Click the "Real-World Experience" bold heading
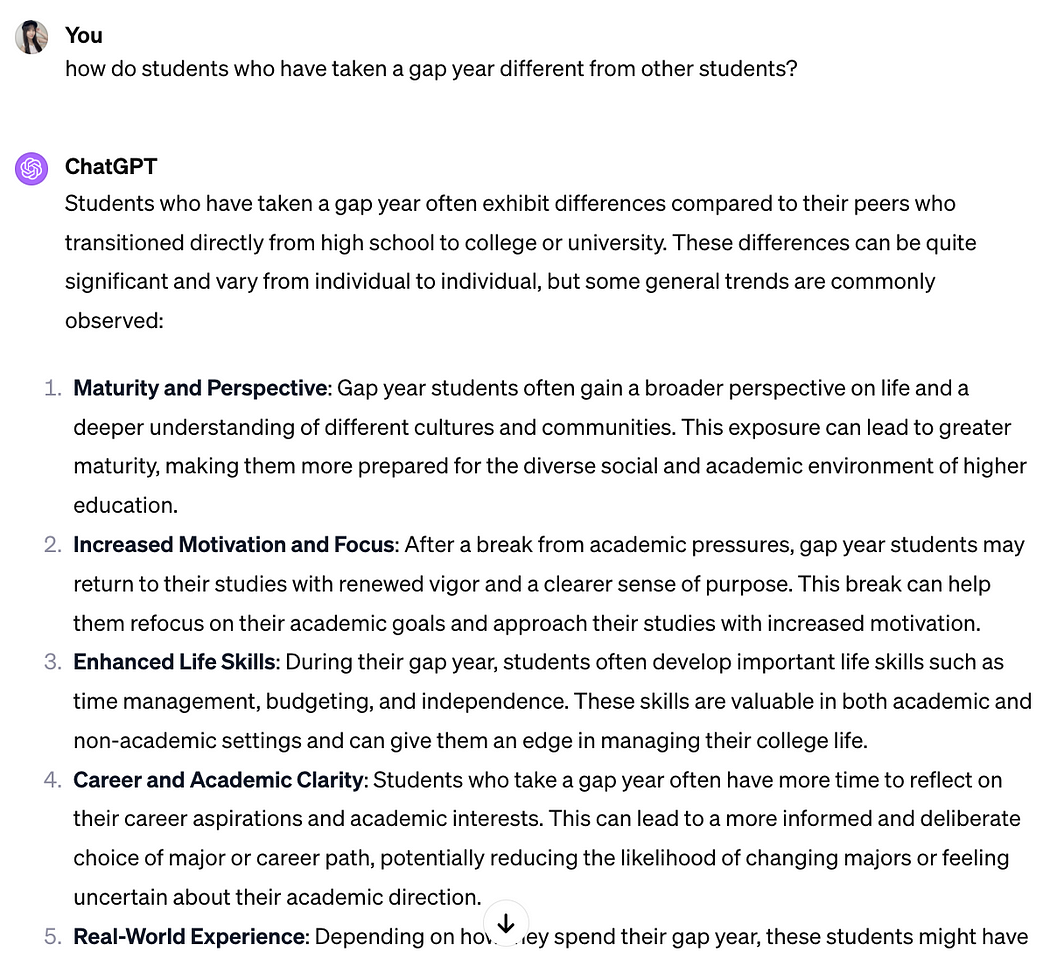This screenshot has height=959, width=1050. (x=189, y=937)
